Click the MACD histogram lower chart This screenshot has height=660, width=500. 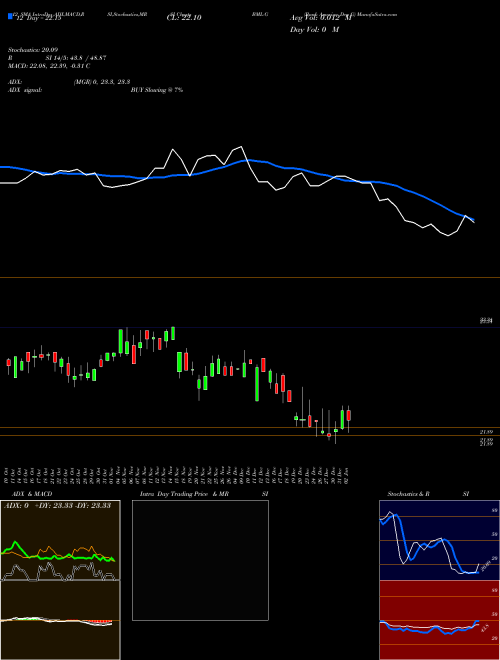[x=60, y=620]
